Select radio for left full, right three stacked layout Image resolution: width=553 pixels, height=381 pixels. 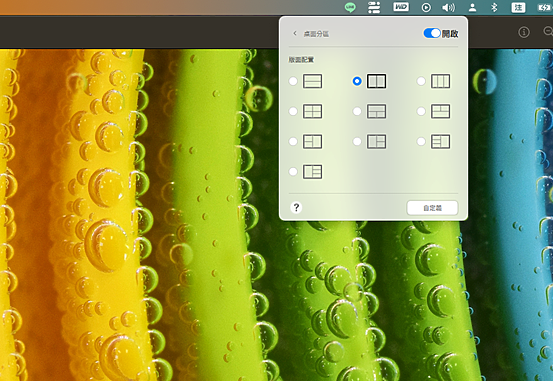tap(293, 172)
